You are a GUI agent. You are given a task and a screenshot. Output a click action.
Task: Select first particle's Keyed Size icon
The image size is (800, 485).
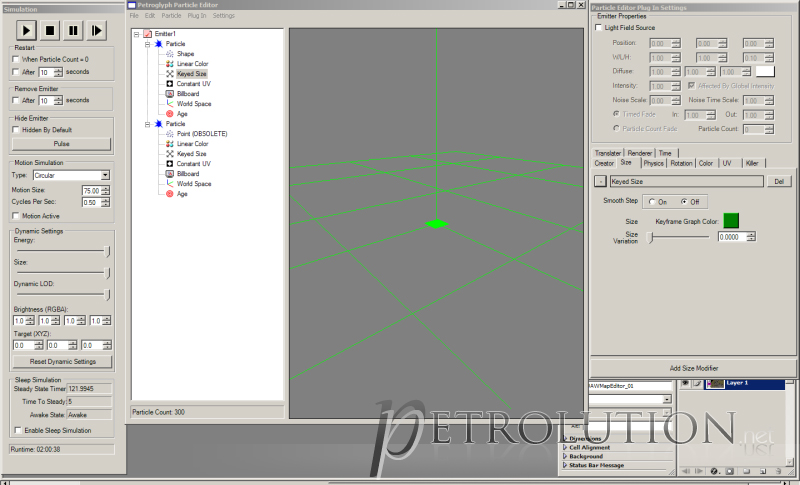(x=170, y=74)
